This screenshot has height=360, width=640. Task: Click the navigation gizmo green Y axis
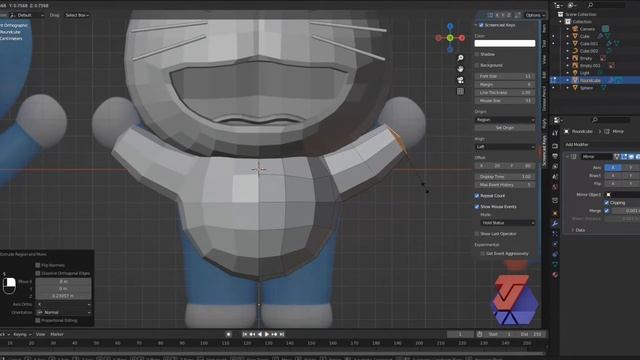click(450, 38)
